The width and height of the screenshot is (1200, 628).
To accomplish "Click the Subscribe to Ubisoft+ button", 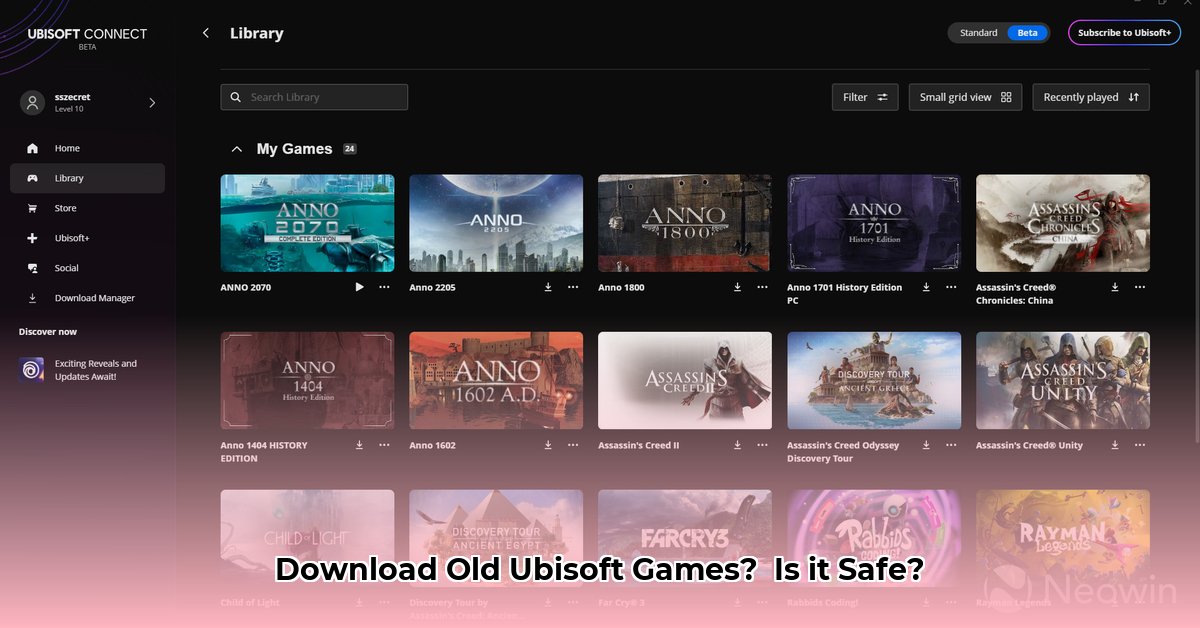I will point(1124,32).
